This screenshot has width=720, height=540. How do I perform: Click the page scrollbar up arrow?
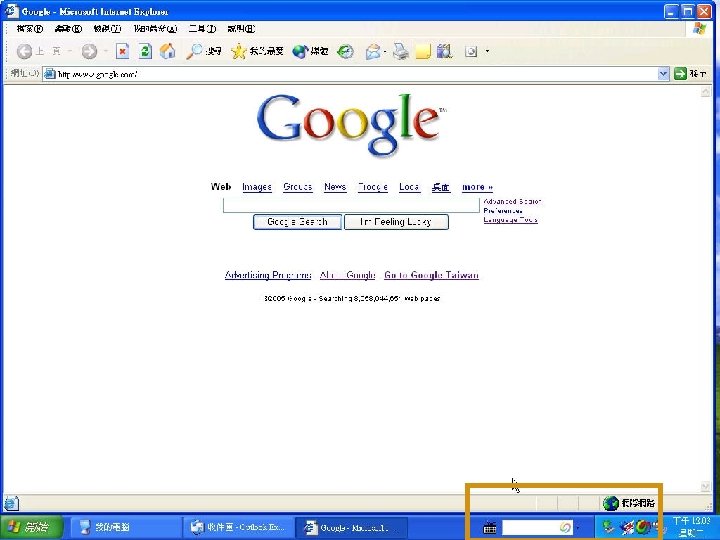[705, 92]
